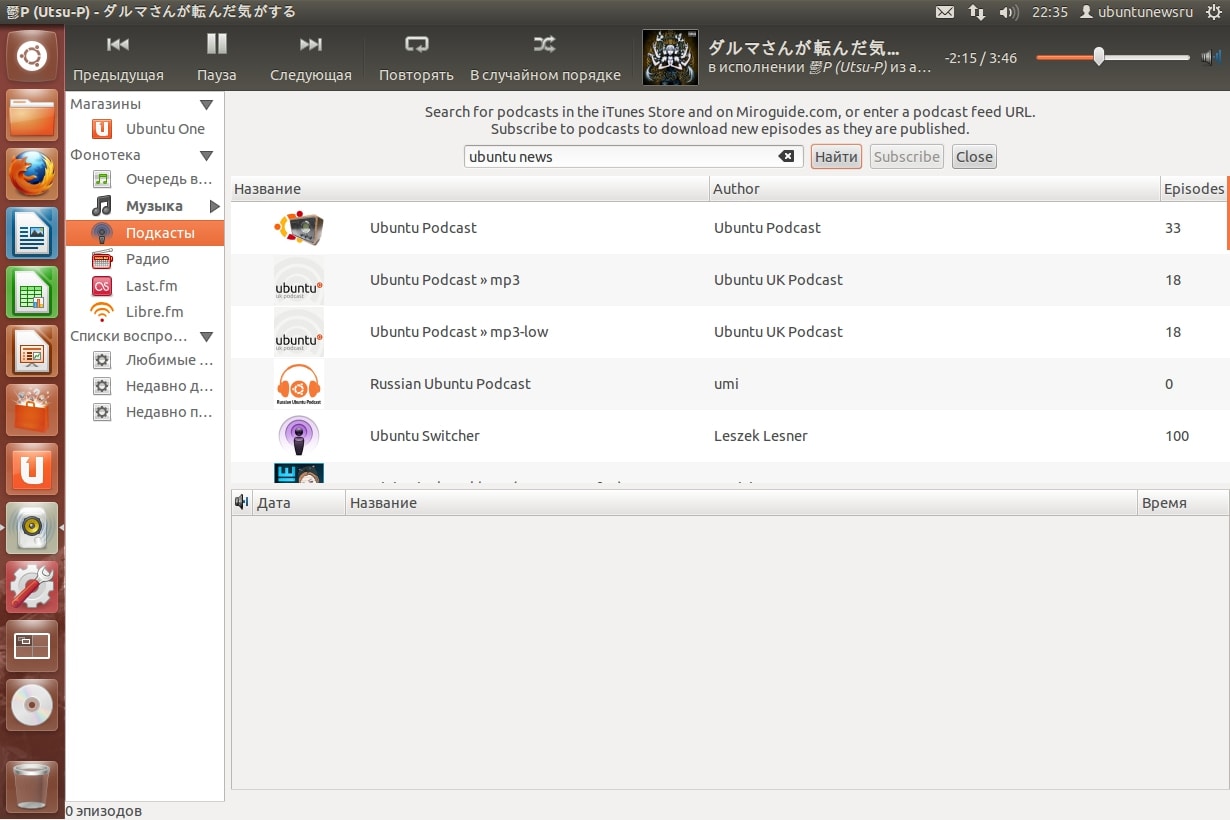The width and height of the screenshot is (1230, 820).
Task: Collapse the Магазины section
Action: click(x=206, y=104)
